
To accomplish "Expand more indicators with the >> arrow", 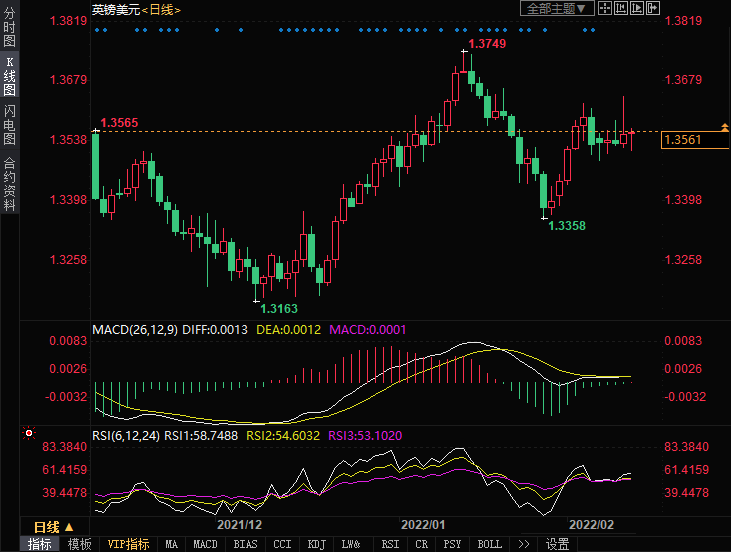I will pyautogui.click(x=524, y=544).
